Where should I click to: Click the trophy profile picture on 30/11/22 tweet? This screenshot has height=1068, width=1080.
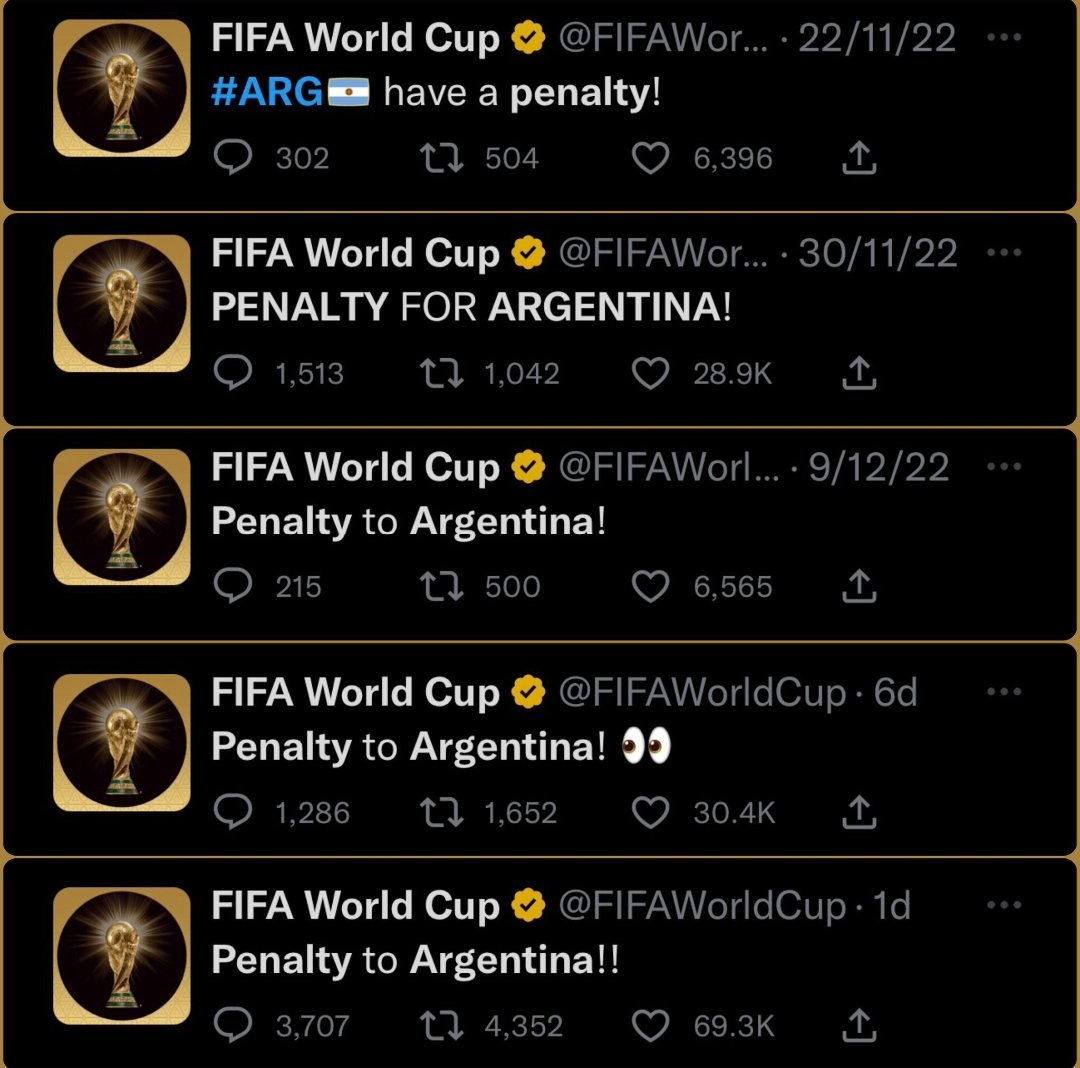point(121,302)
